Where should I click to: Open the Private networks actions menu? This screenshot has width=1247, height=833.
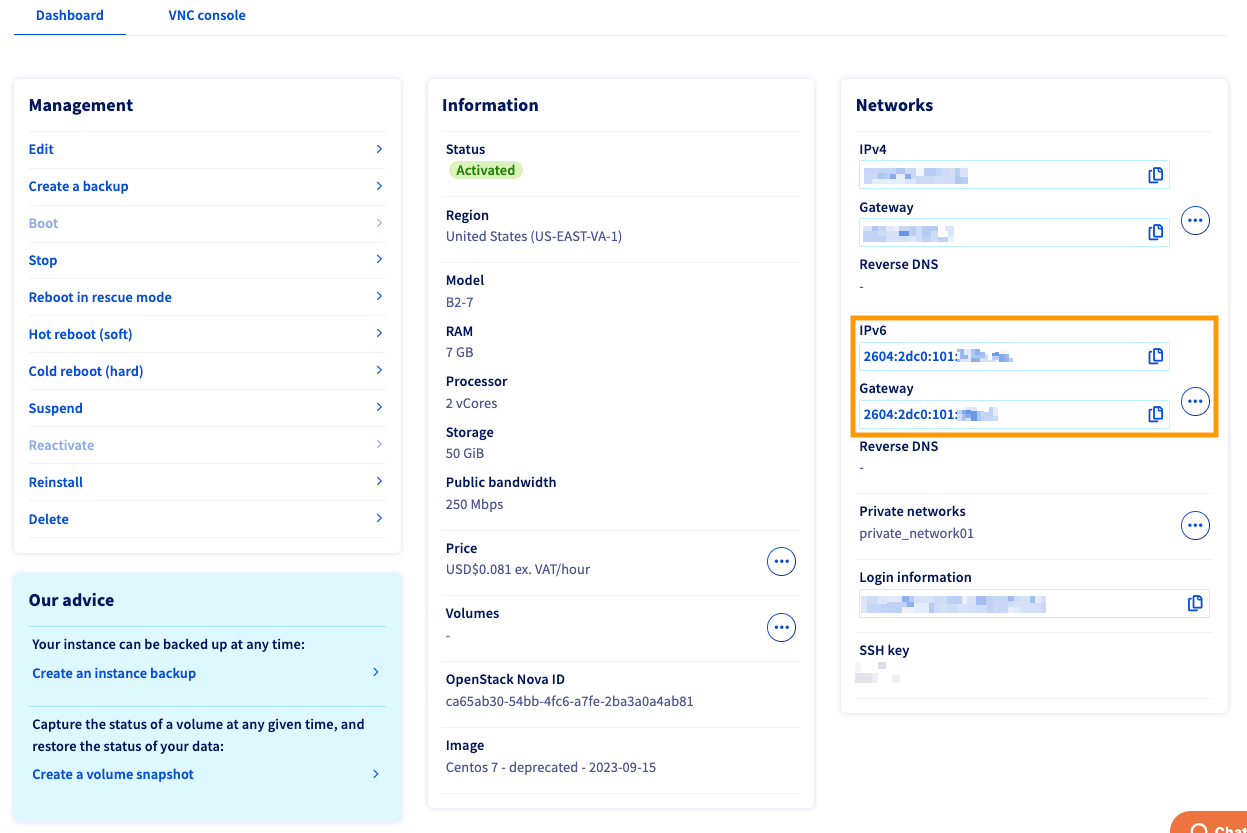pos(1195,524)
